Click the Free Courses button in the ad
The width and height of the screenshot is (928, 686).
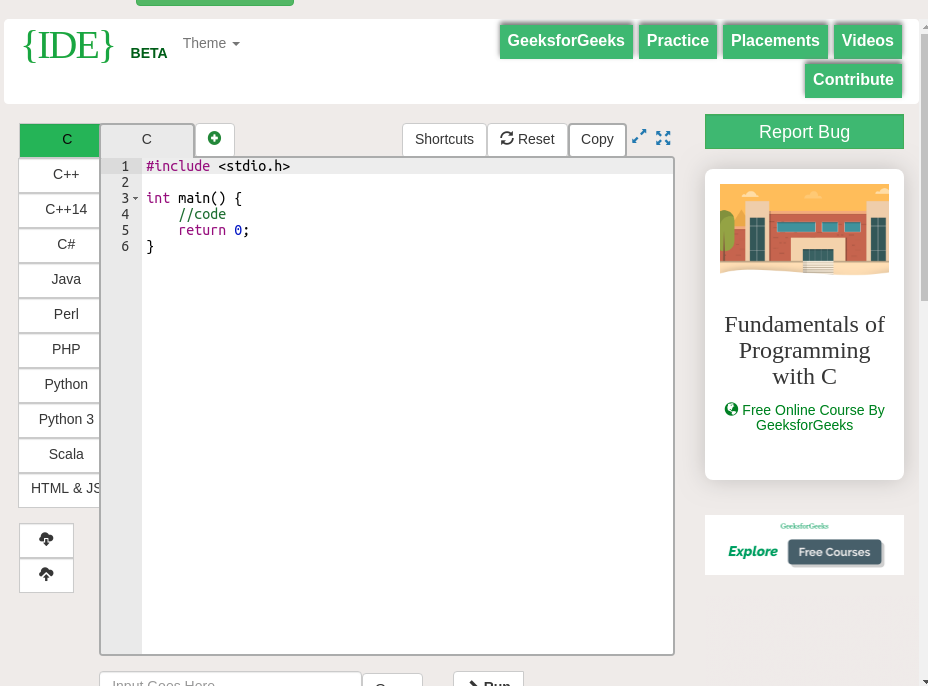pyautogui.click(x=834, y=551)
